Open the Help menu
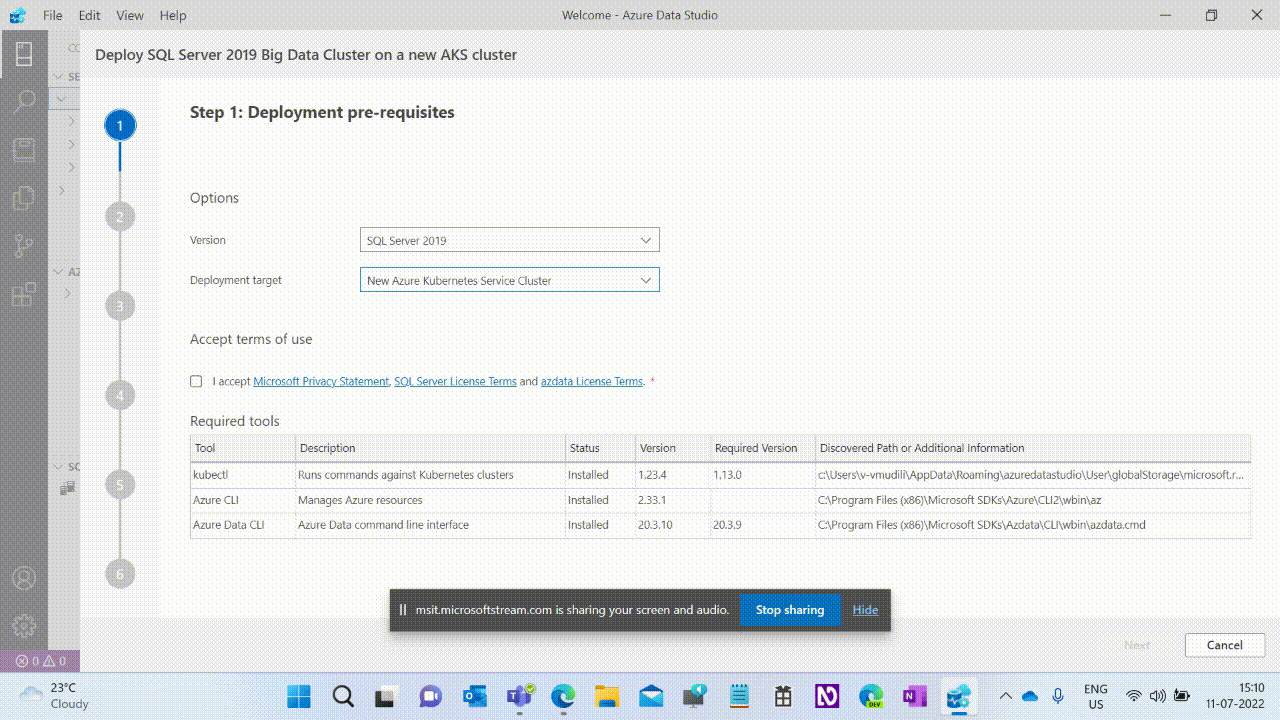1280x720 pixels. [172, 15]
